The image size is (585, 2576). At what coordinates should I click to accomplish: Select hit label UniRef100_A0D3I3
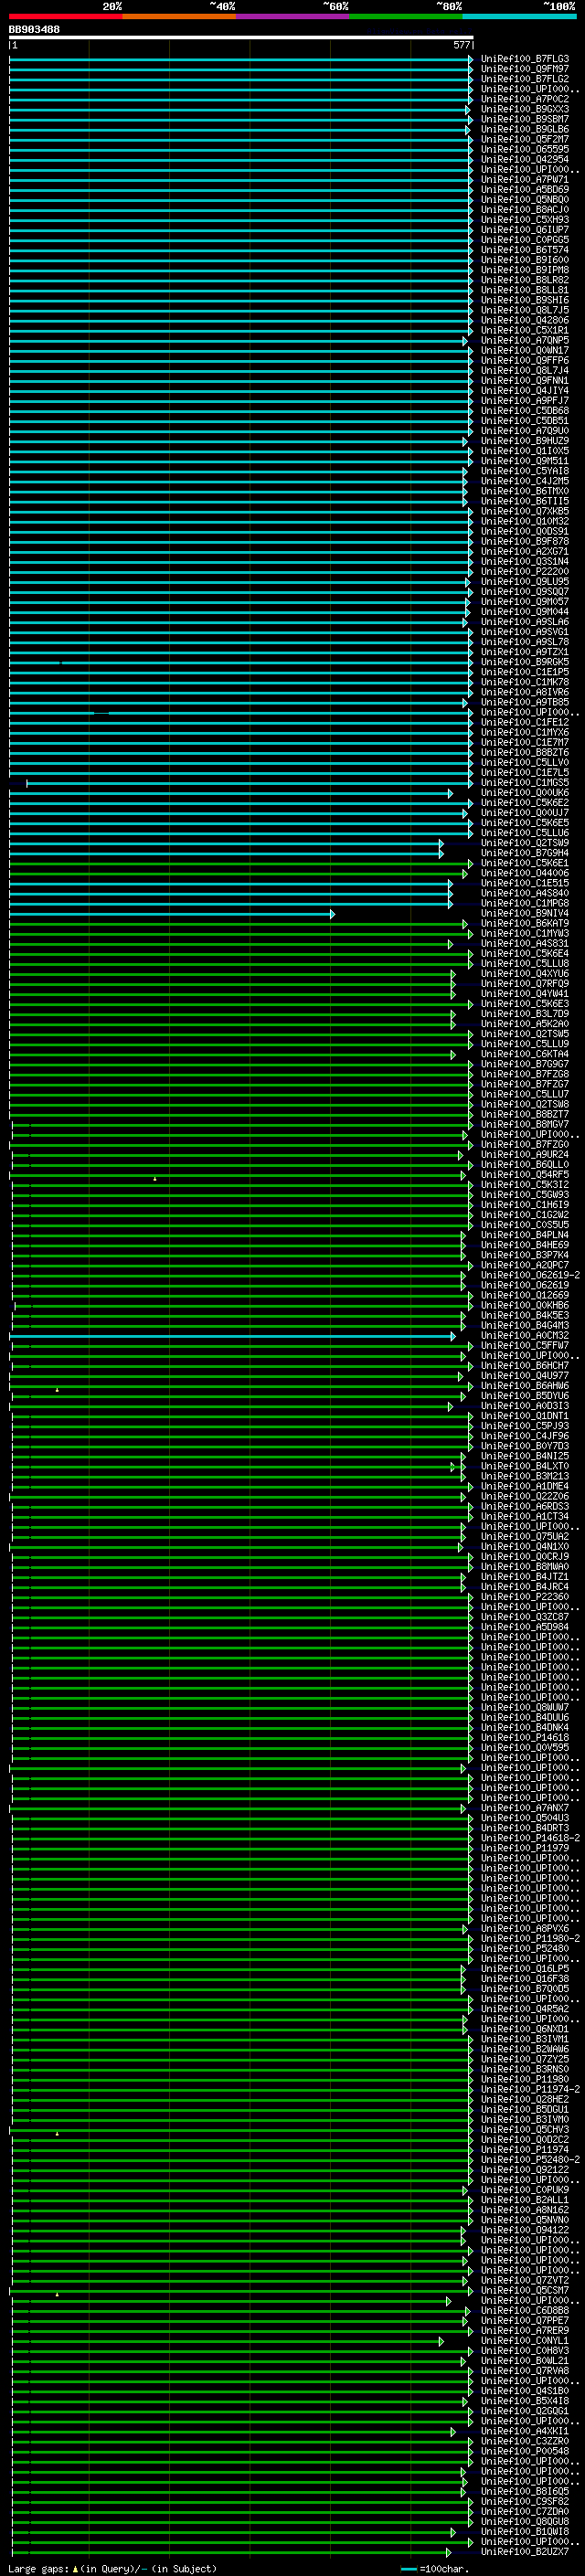(525, 1406)
